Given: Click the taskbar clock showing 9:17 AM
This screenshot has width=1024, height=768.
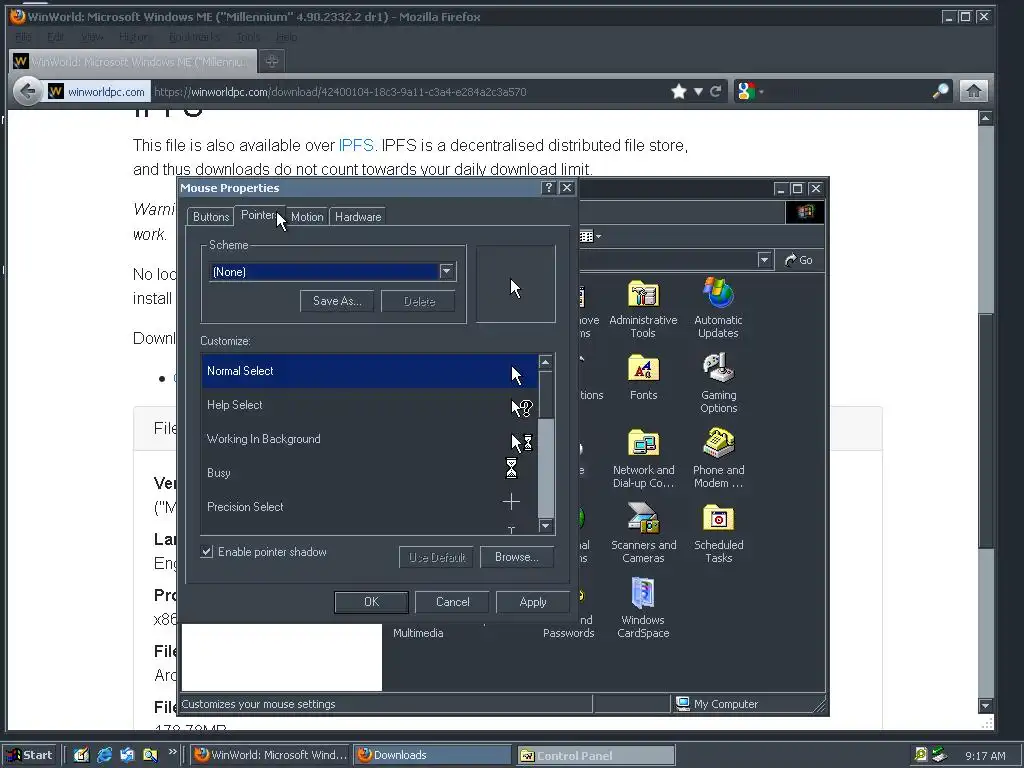Looking at the screenshot, I should point(985,756).
